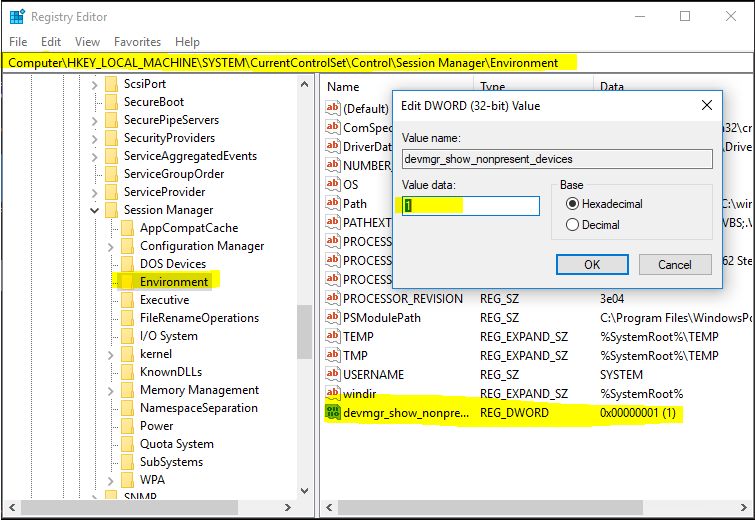Click the ServiceAggregatedEvents folder icon
The height and width of the screenshot is (520, 755).
pos(112,156)
